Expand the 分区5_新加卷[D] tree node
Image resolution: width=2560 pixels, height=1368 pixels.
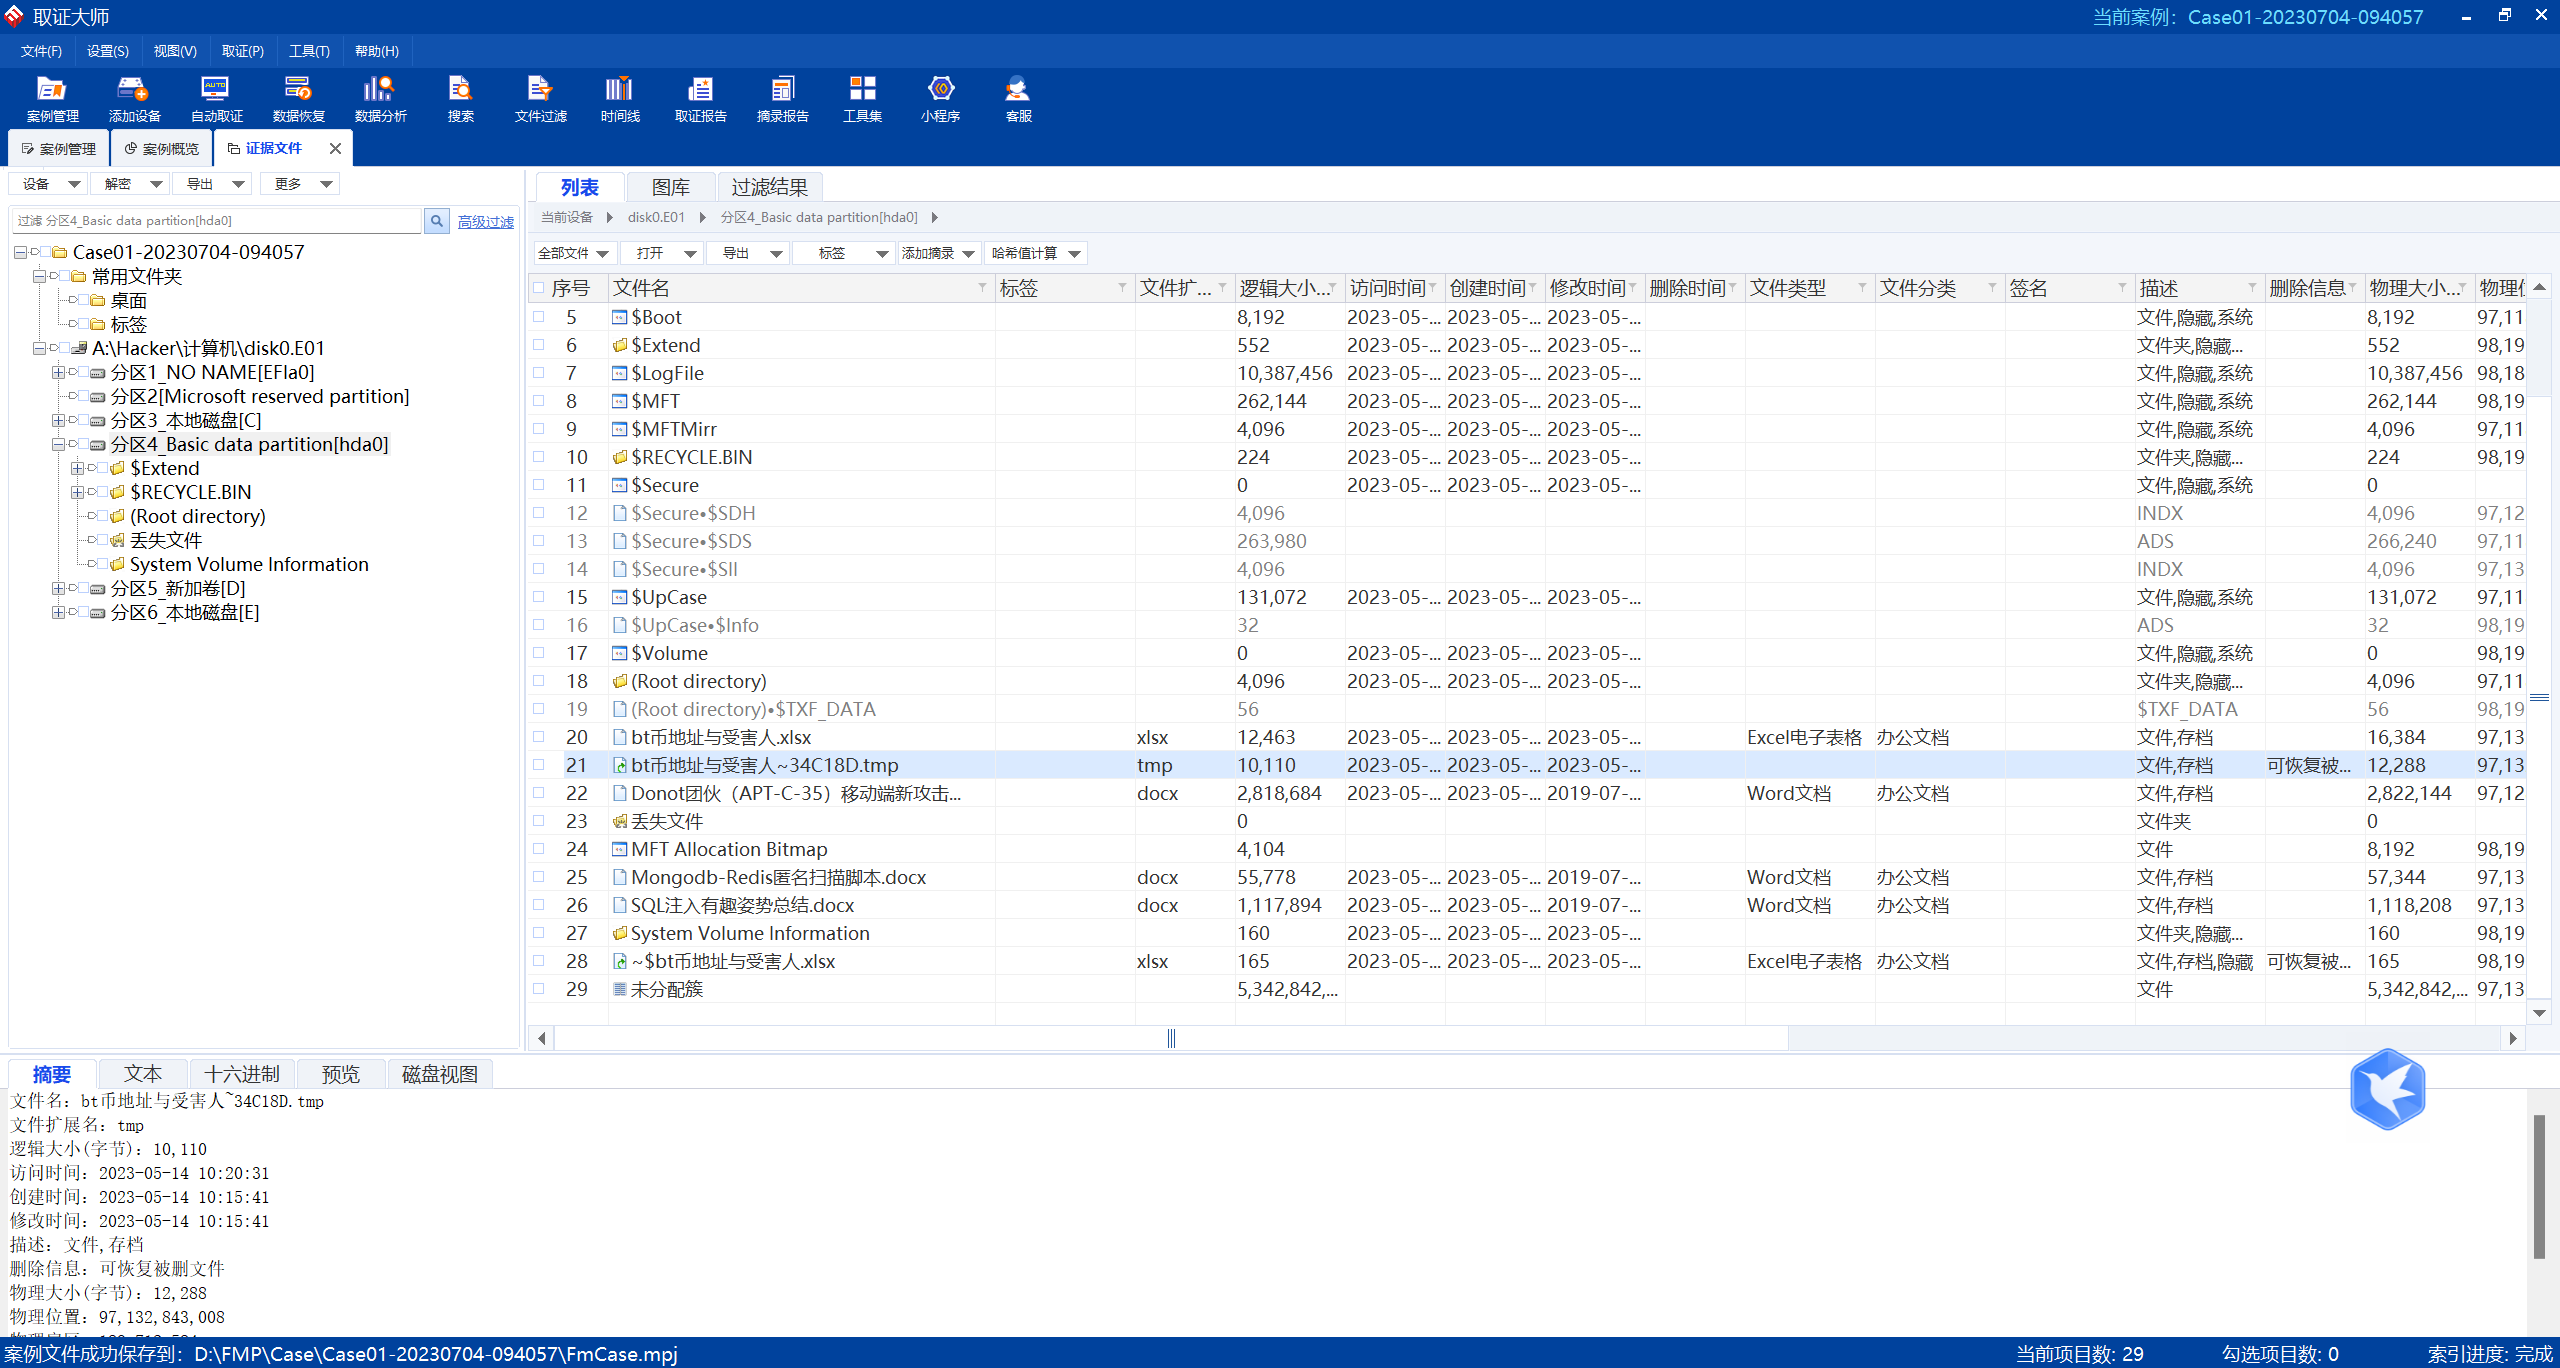coord(58,589)
